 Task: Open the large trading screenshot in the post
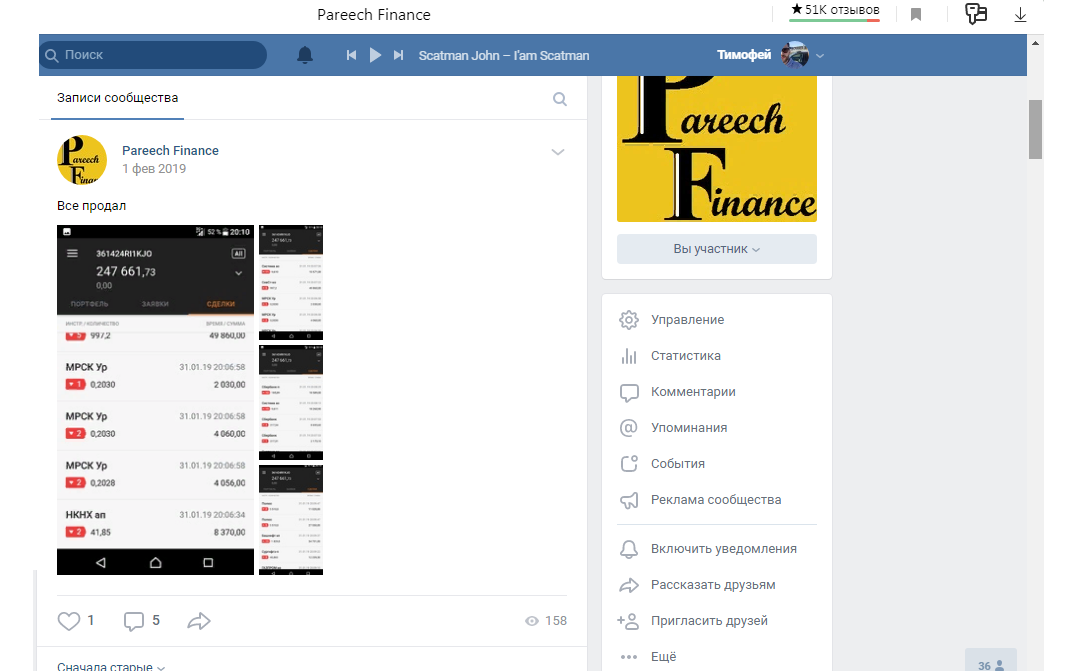coord(155,399)
